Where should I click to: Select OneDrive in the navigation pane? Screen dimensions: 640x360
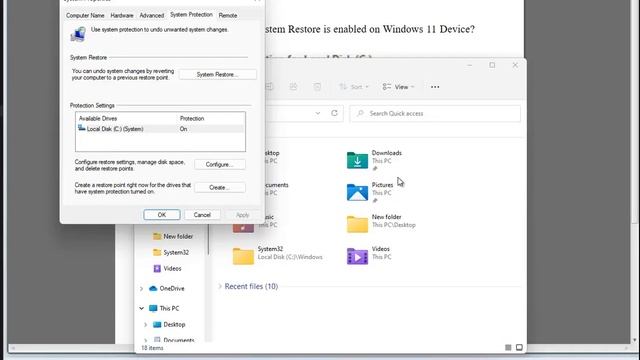click(172, 288)
